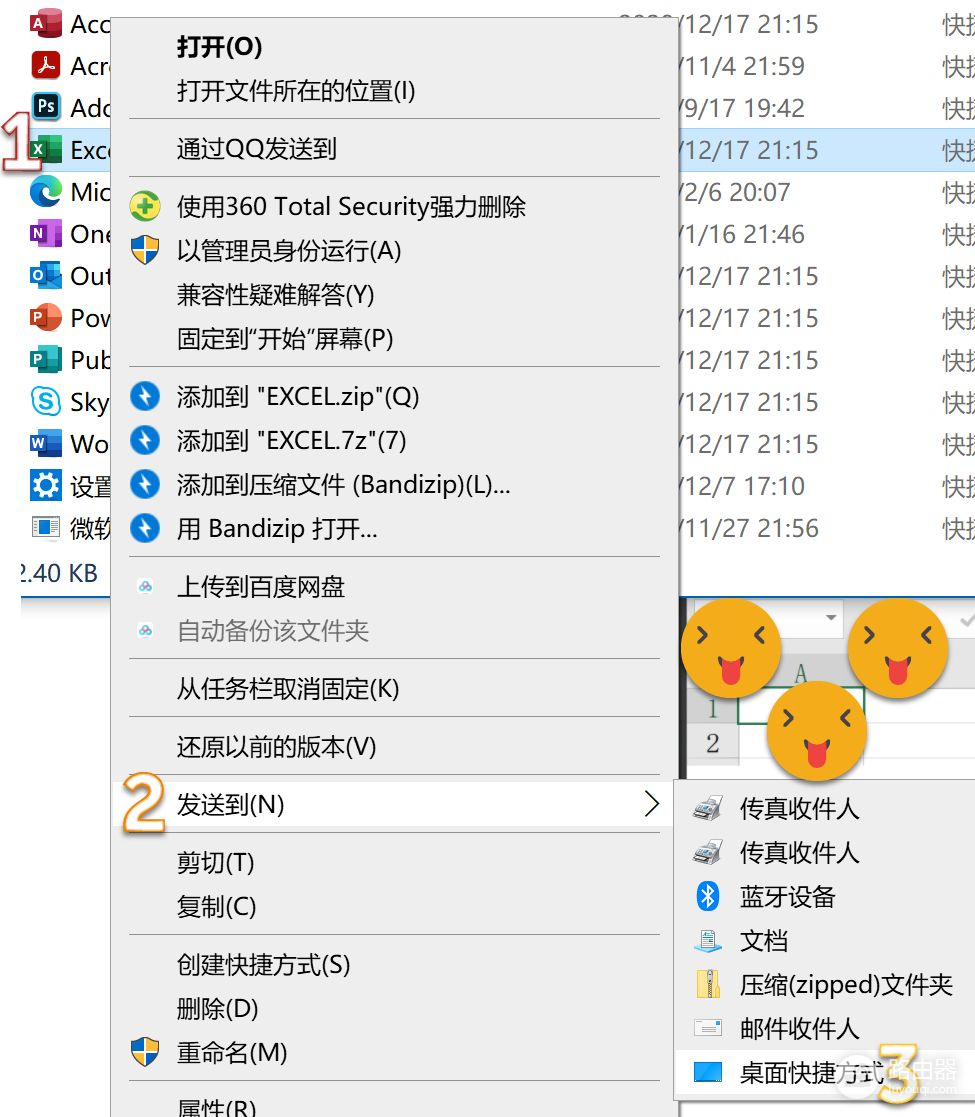Open the Excel name box dropdown arrow
The image size is (975, 1117).
(x=830, y=618)
